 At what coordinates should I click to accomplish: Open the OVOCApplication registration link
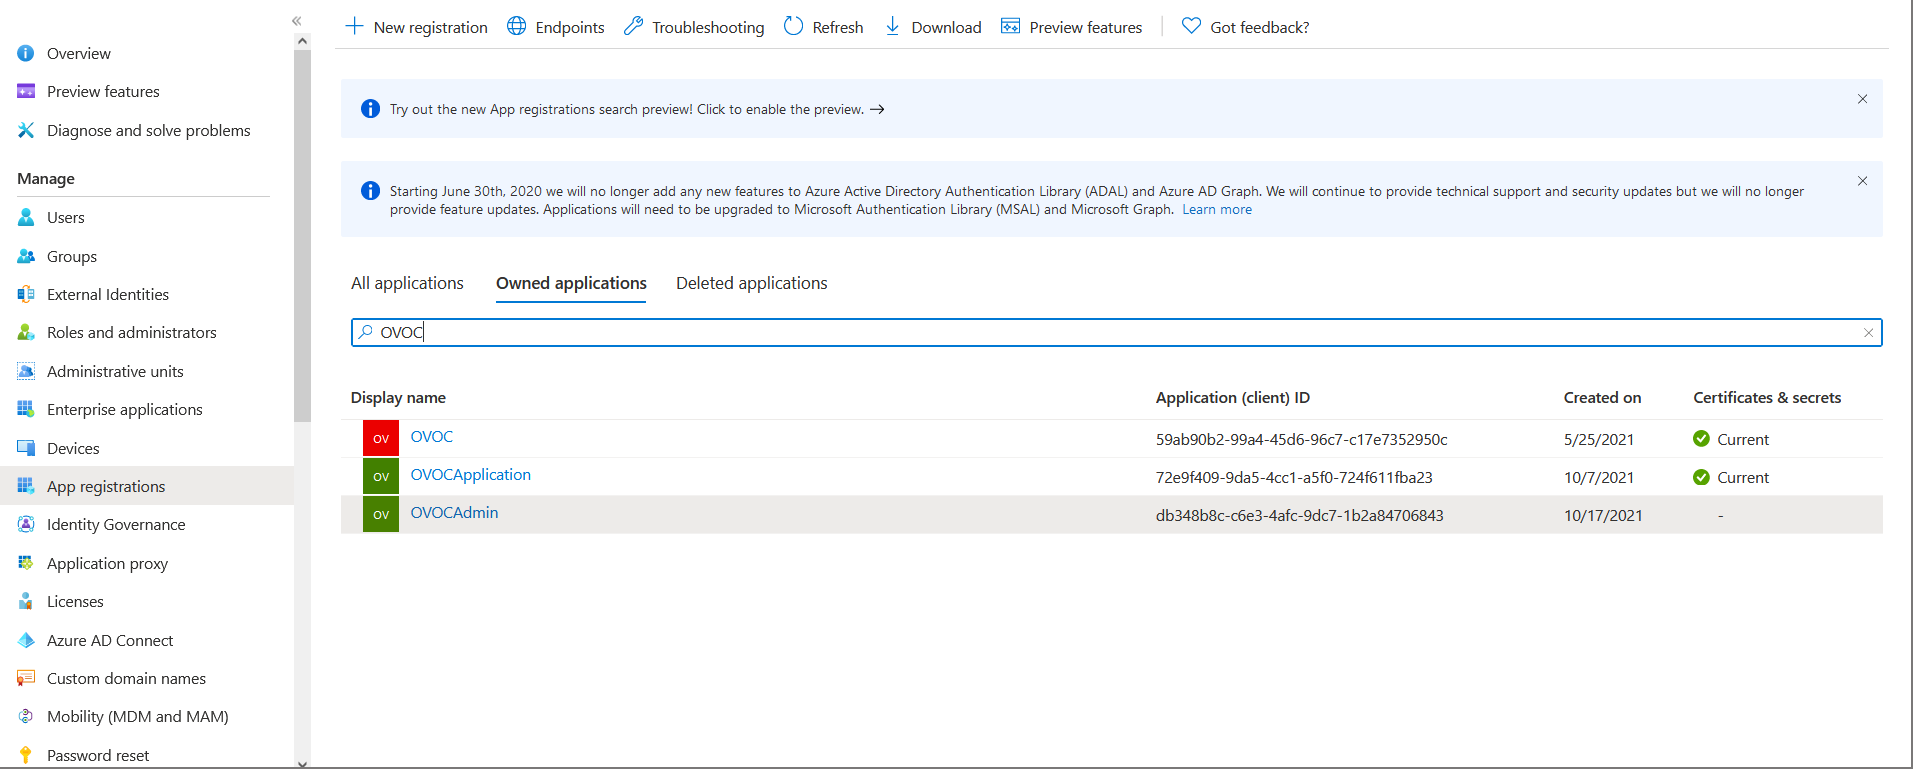470,475
